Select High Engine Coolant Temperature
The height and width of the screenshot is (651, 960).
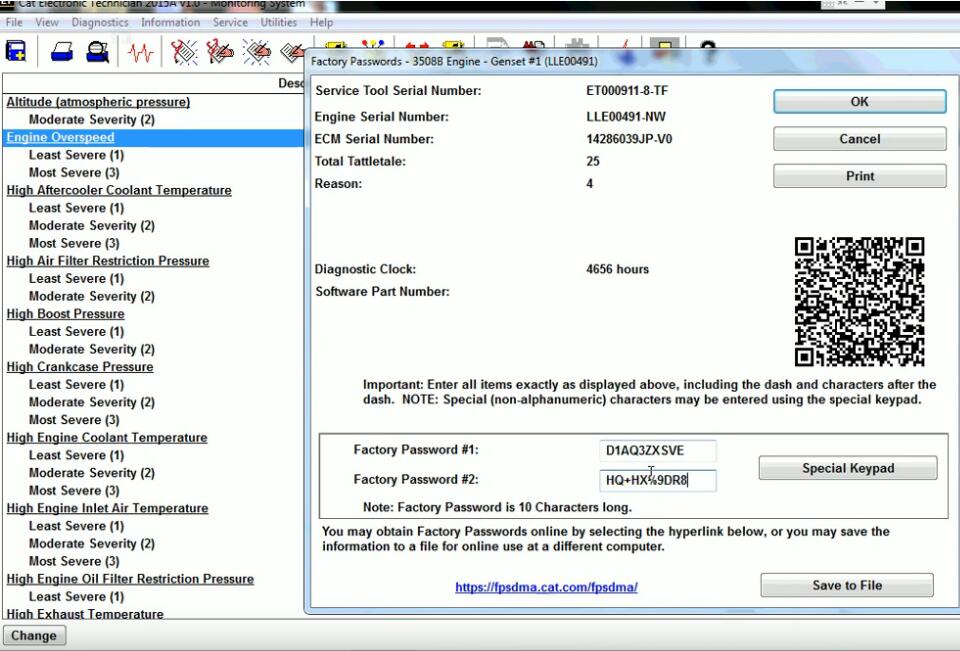point(107,438)
